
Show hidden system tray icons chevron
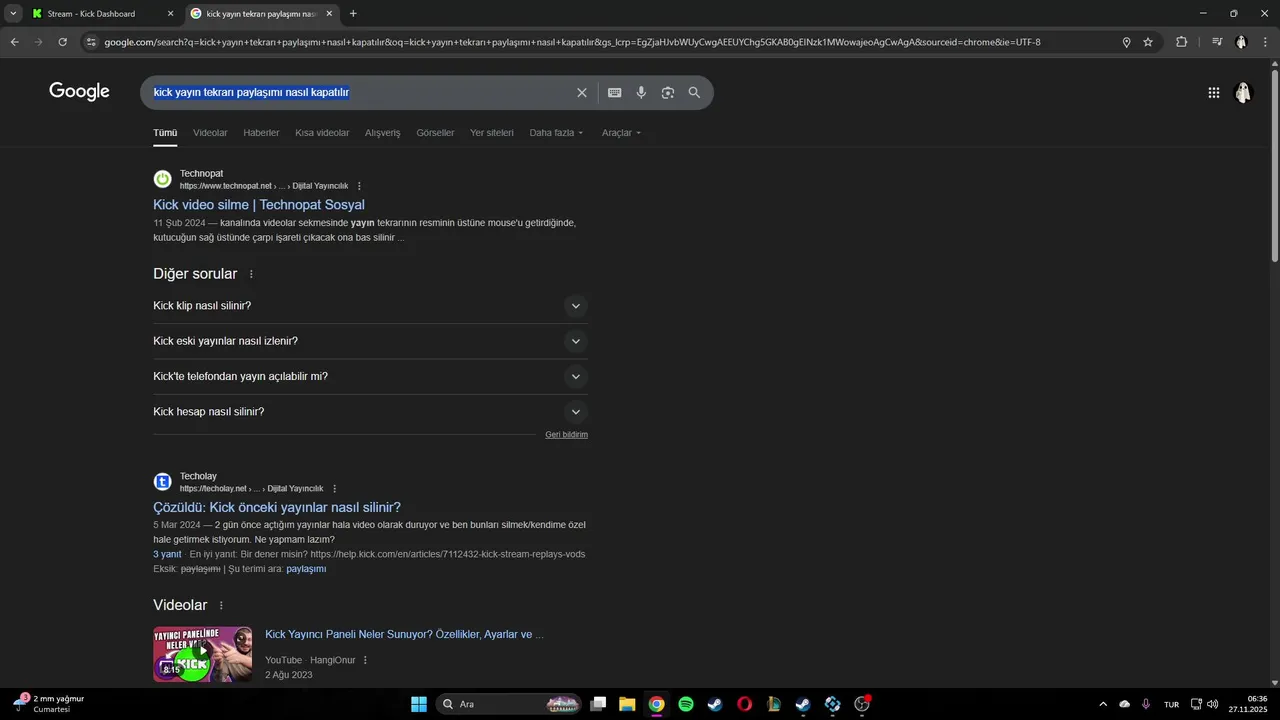[1103, 704]
